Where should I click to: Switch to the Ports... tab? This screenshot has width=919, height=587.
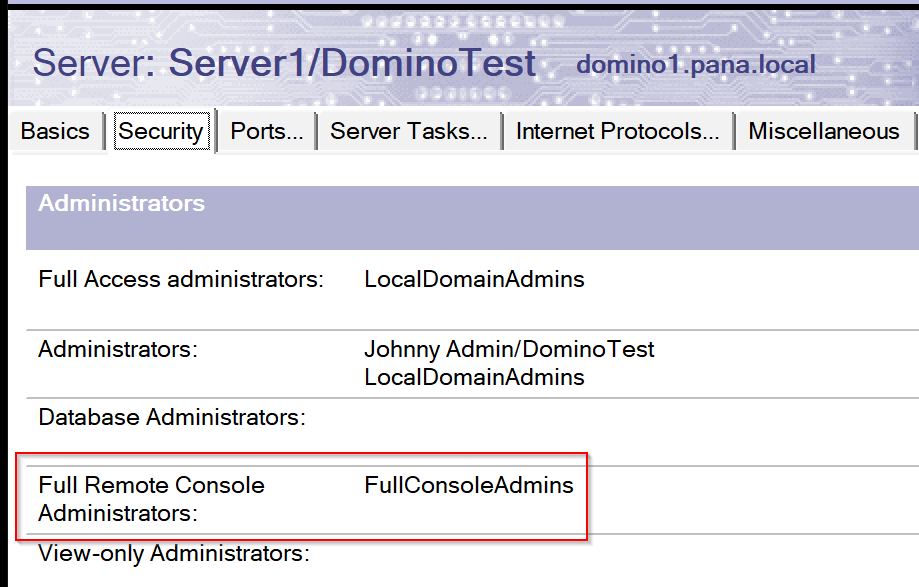[267, 131]
